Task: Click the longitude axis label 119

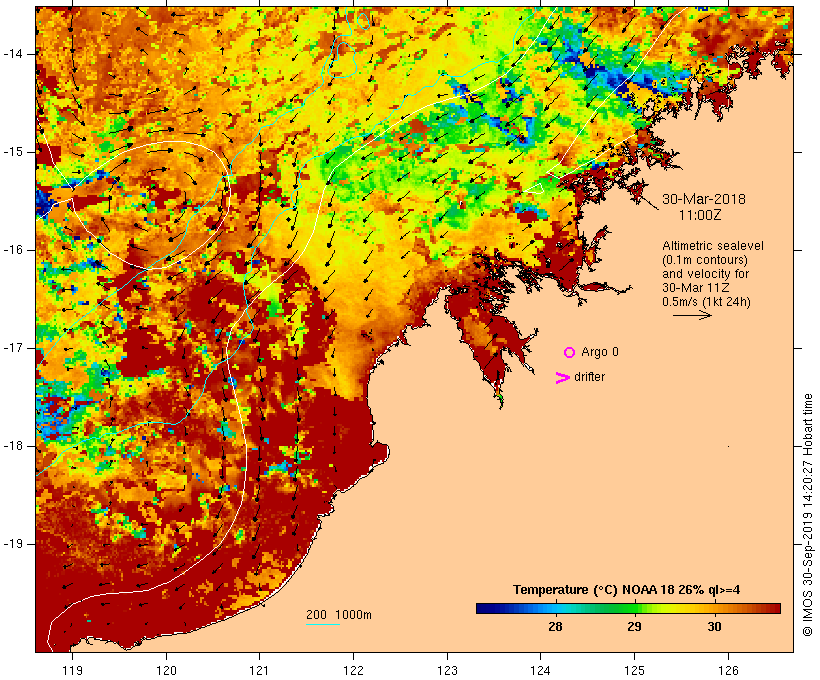Action: tap(72, 670)
